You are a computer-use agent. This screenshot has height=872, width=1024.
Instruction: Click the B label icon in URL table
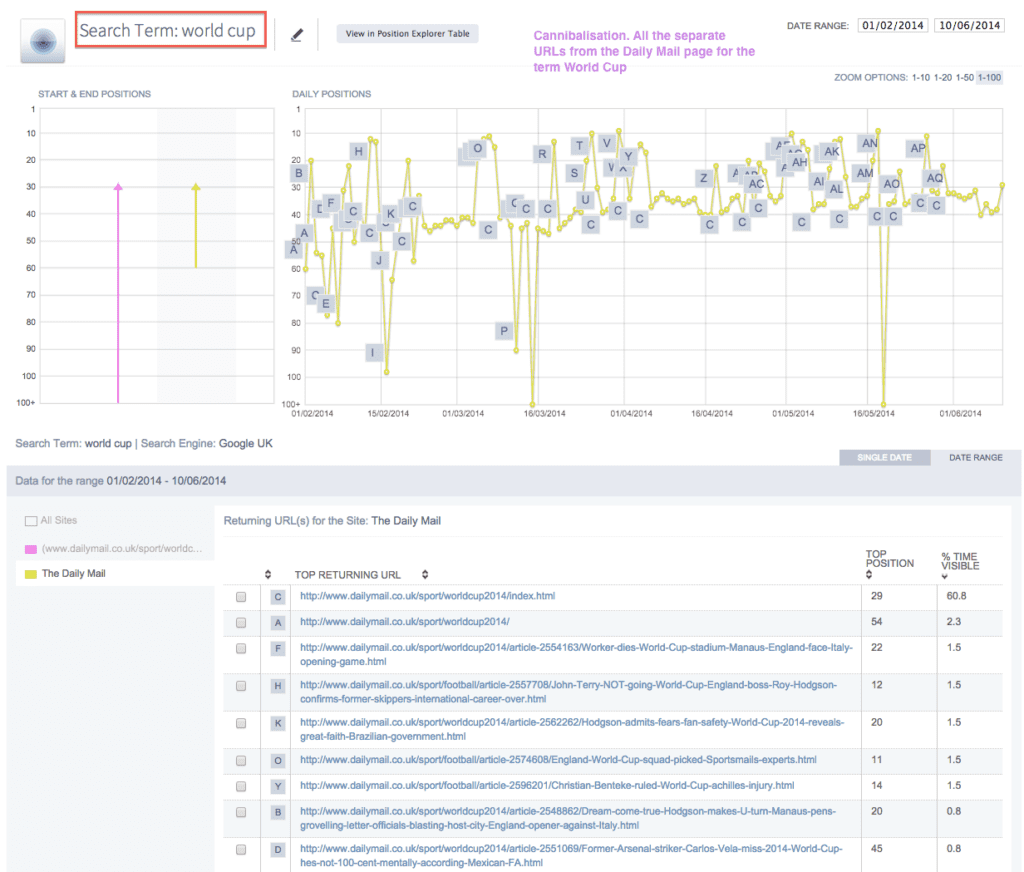tap(278, 812)
